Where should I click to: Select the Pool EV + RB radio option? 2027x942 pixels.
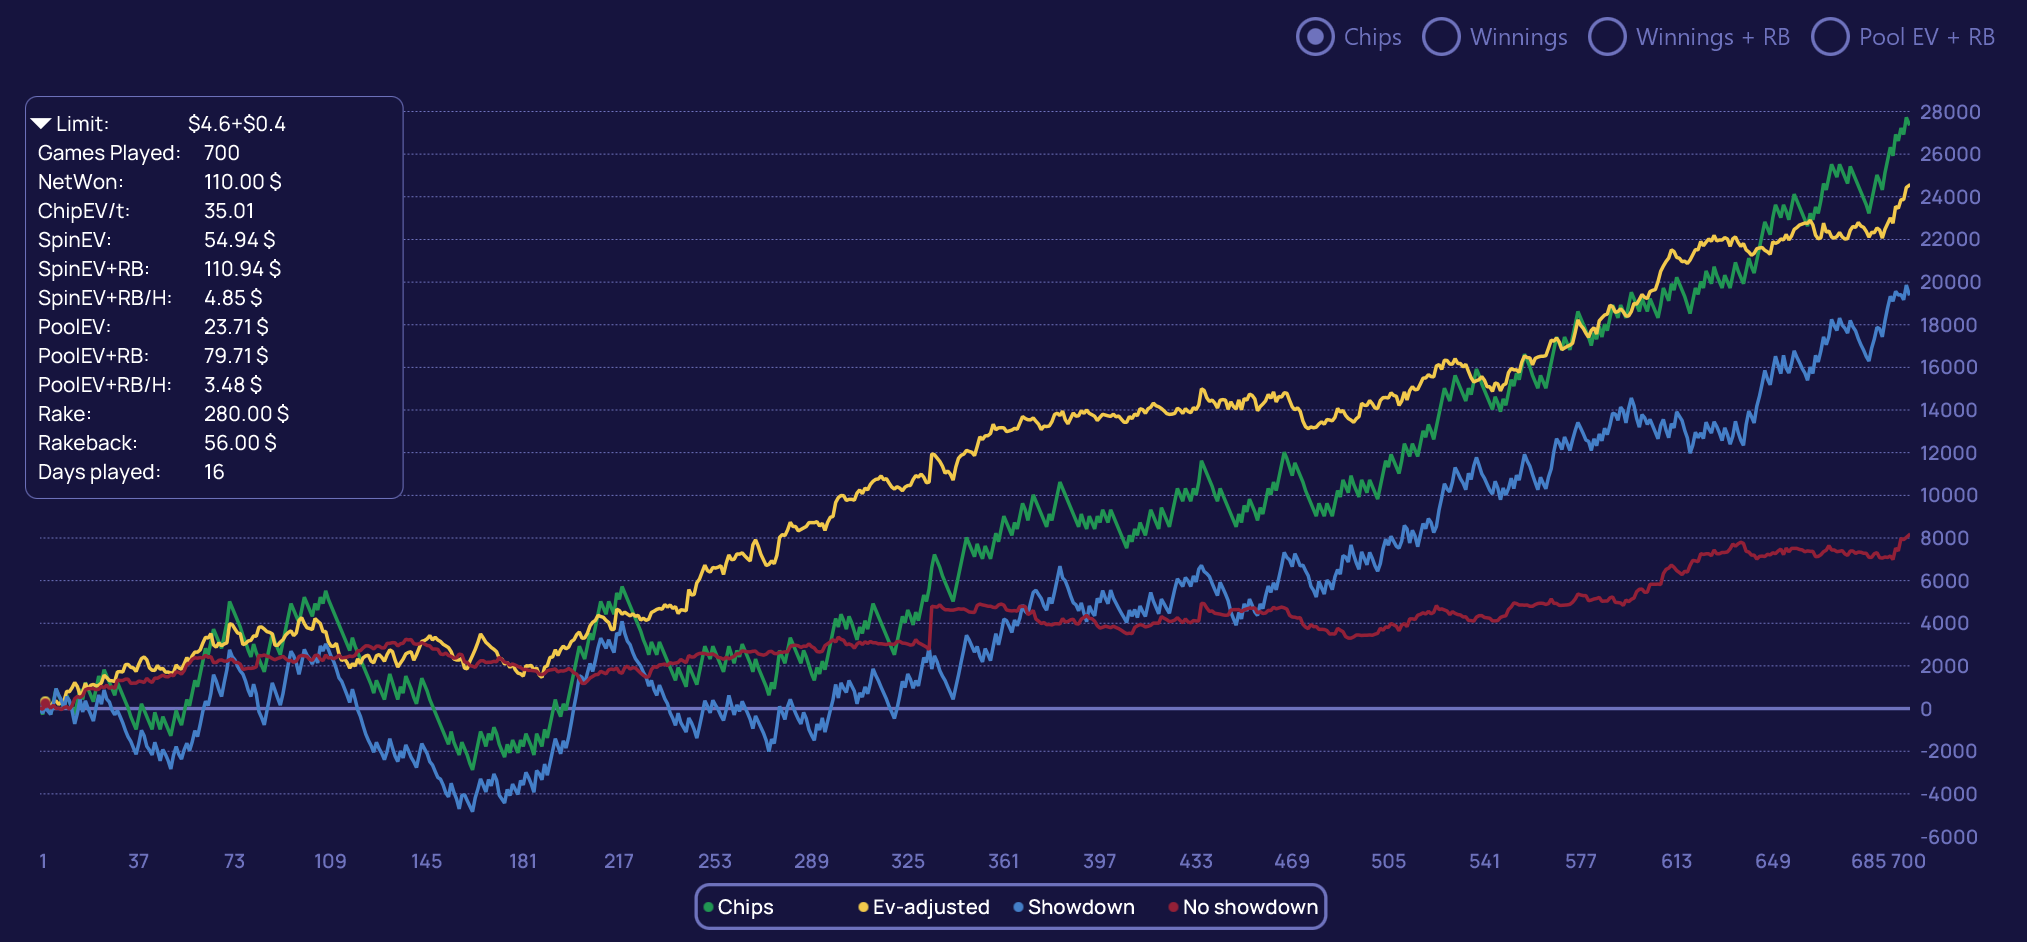pyautogui.click(x=1830, y=37)
